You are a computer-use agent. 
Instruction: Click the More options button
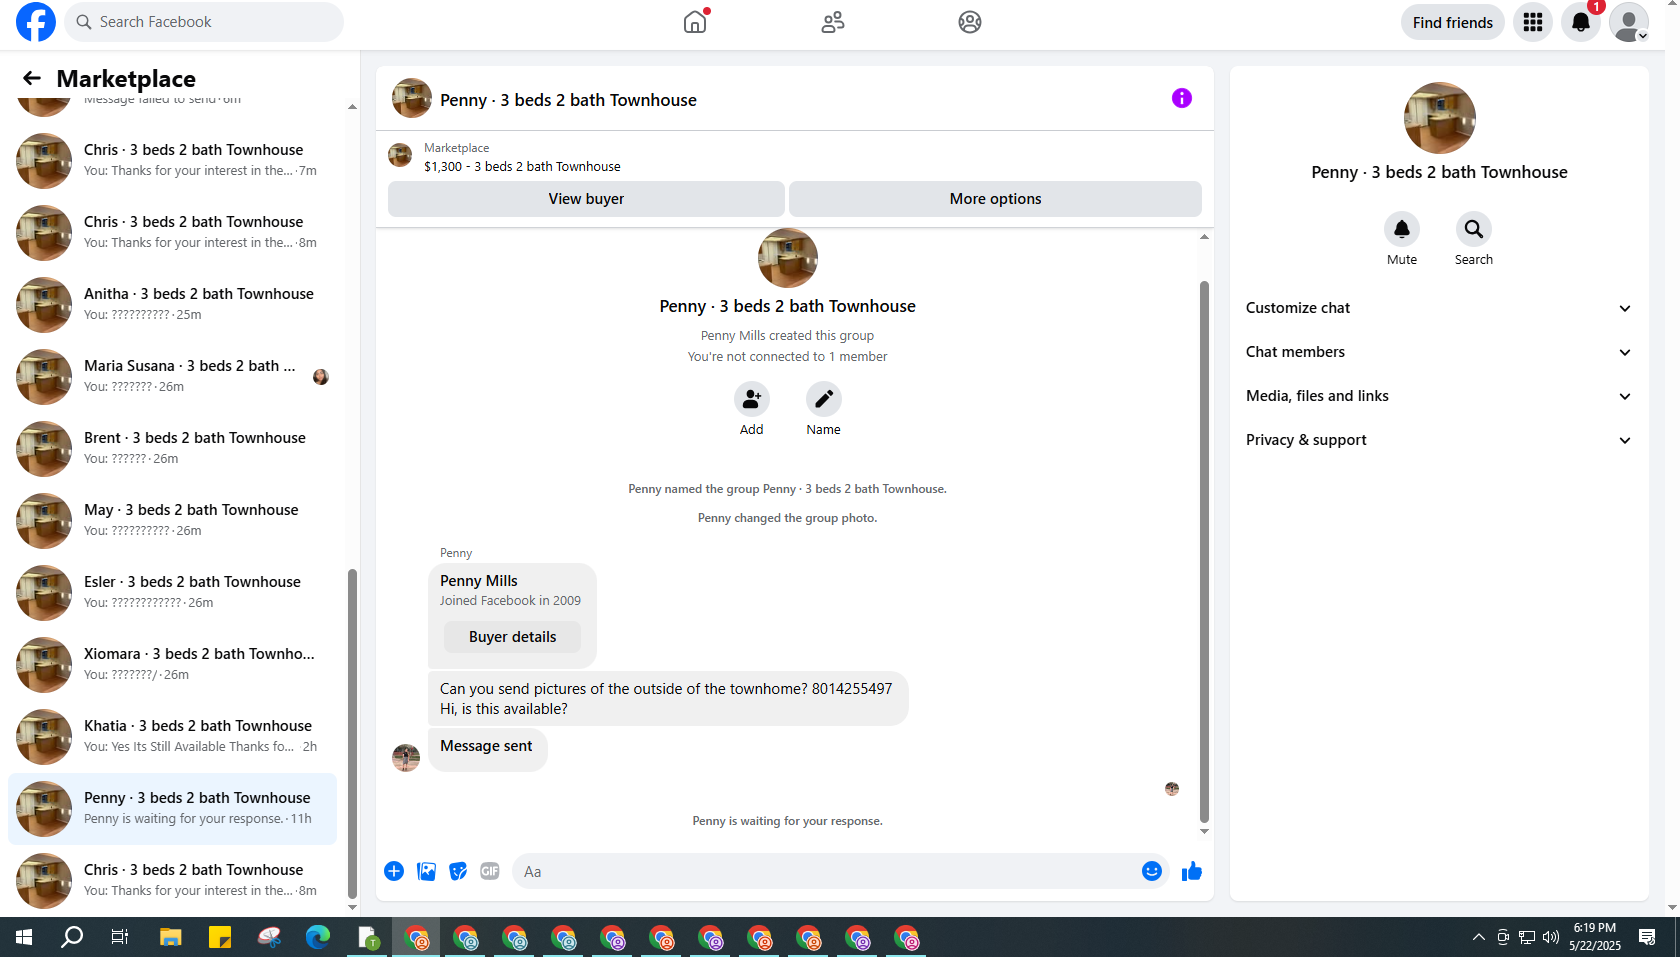point(995,199)
